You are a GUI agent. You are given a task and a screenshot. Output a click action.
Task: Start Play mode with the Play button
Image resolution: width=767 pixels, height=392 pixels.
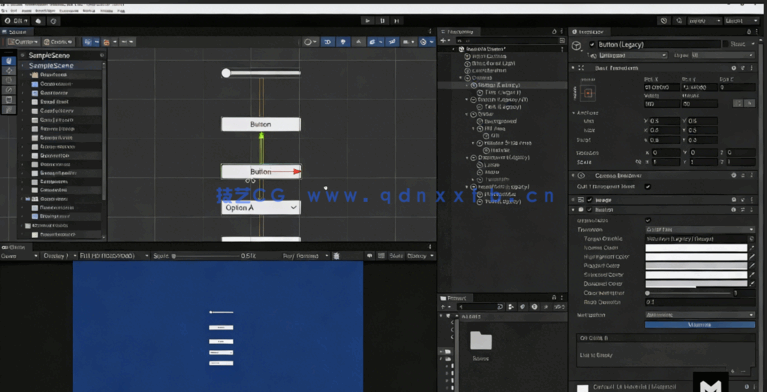368,21
